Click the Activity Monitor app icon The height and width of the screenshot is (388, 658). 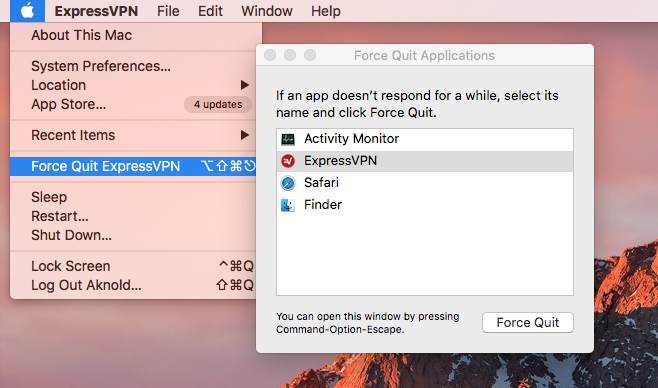coord(288,139)
